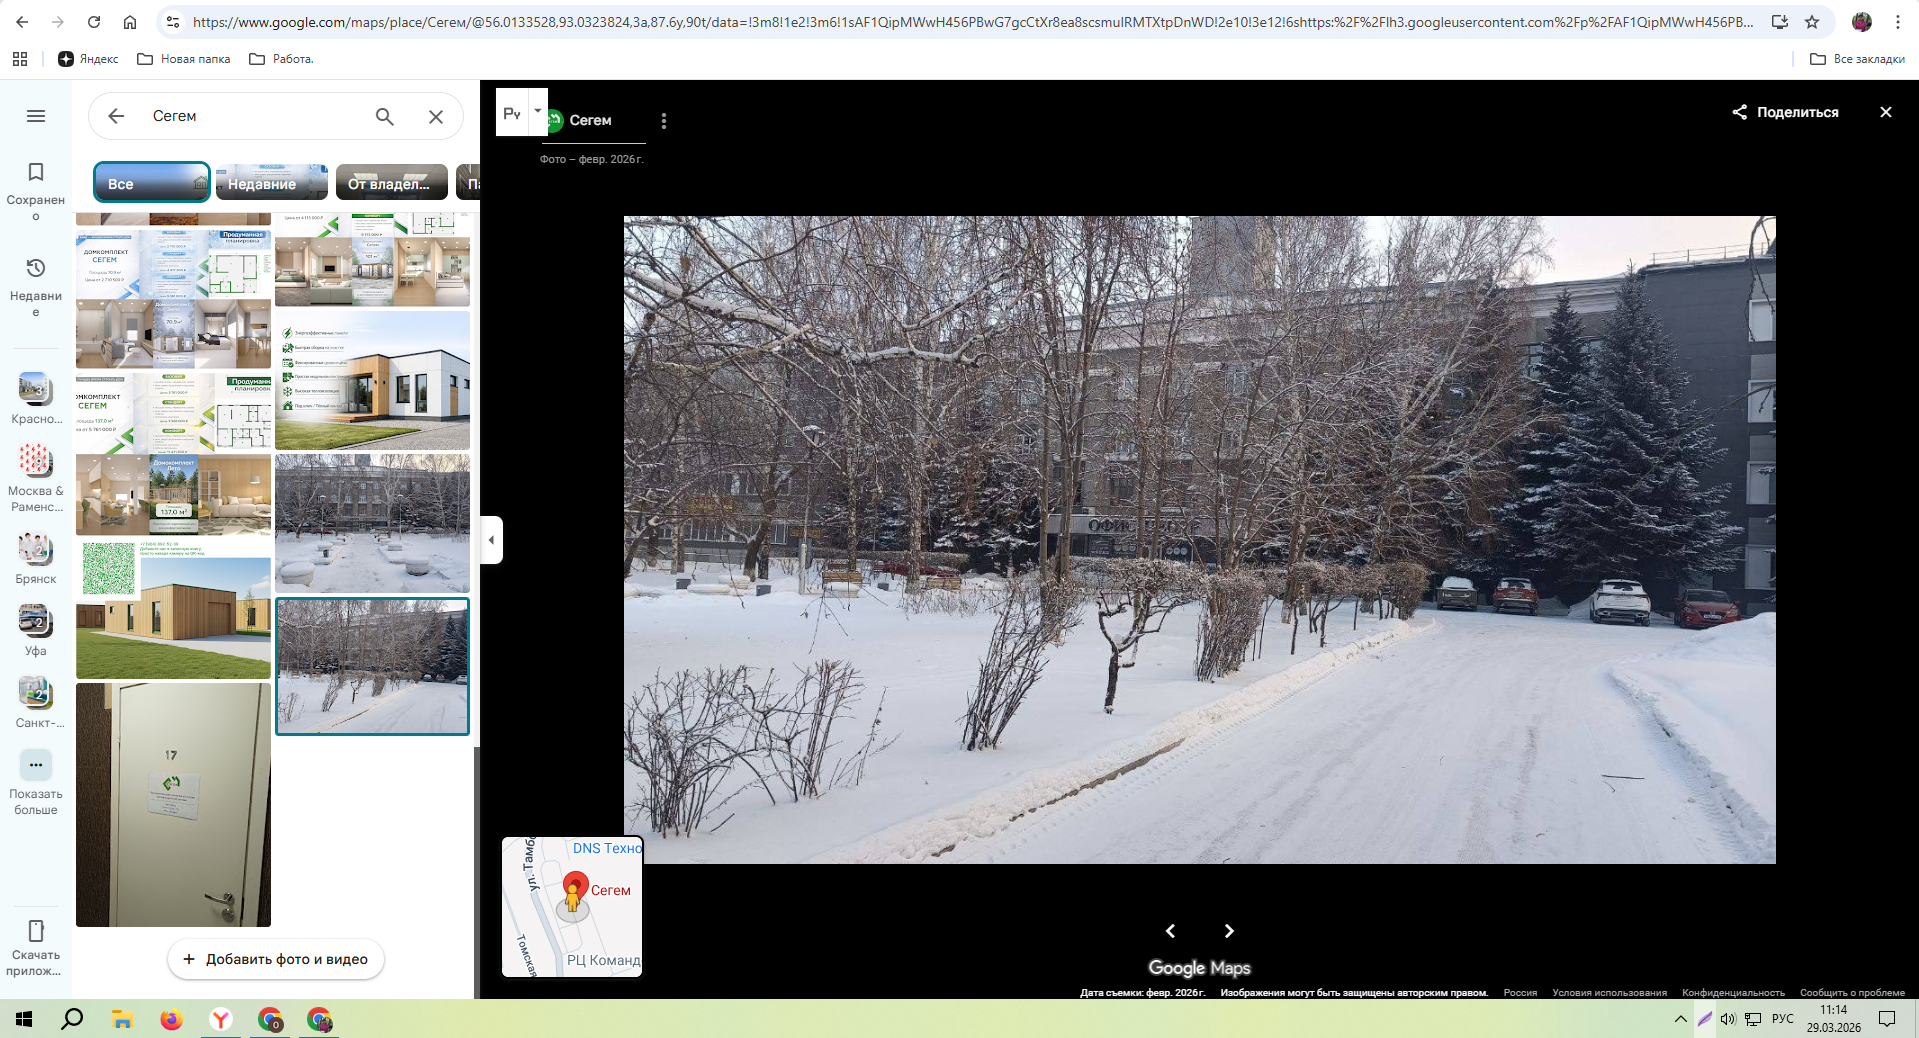Clear the search field with X

436,116
